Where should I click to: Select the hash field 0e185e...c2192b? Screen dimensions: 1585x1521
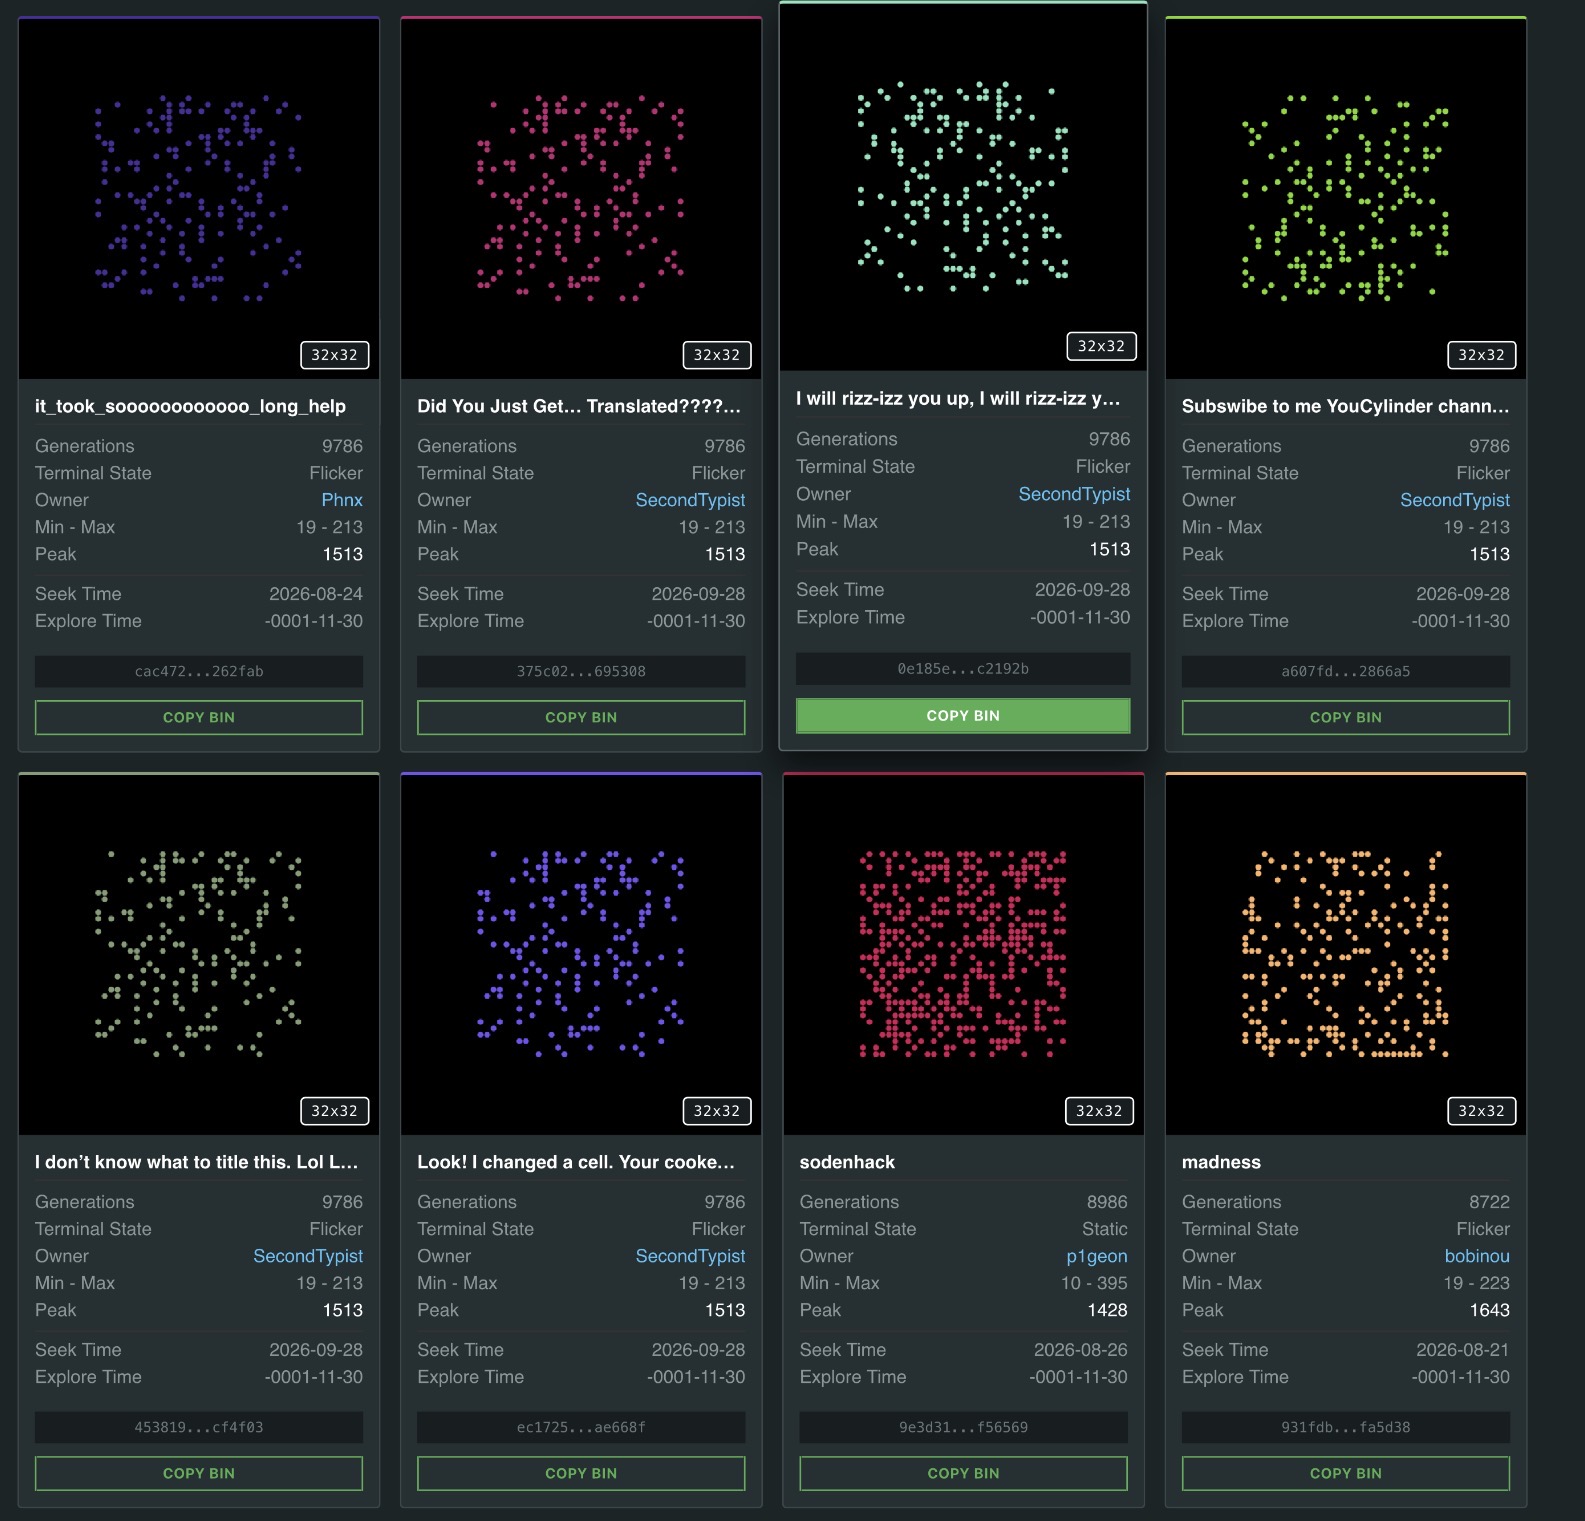(x=963, y=668)
